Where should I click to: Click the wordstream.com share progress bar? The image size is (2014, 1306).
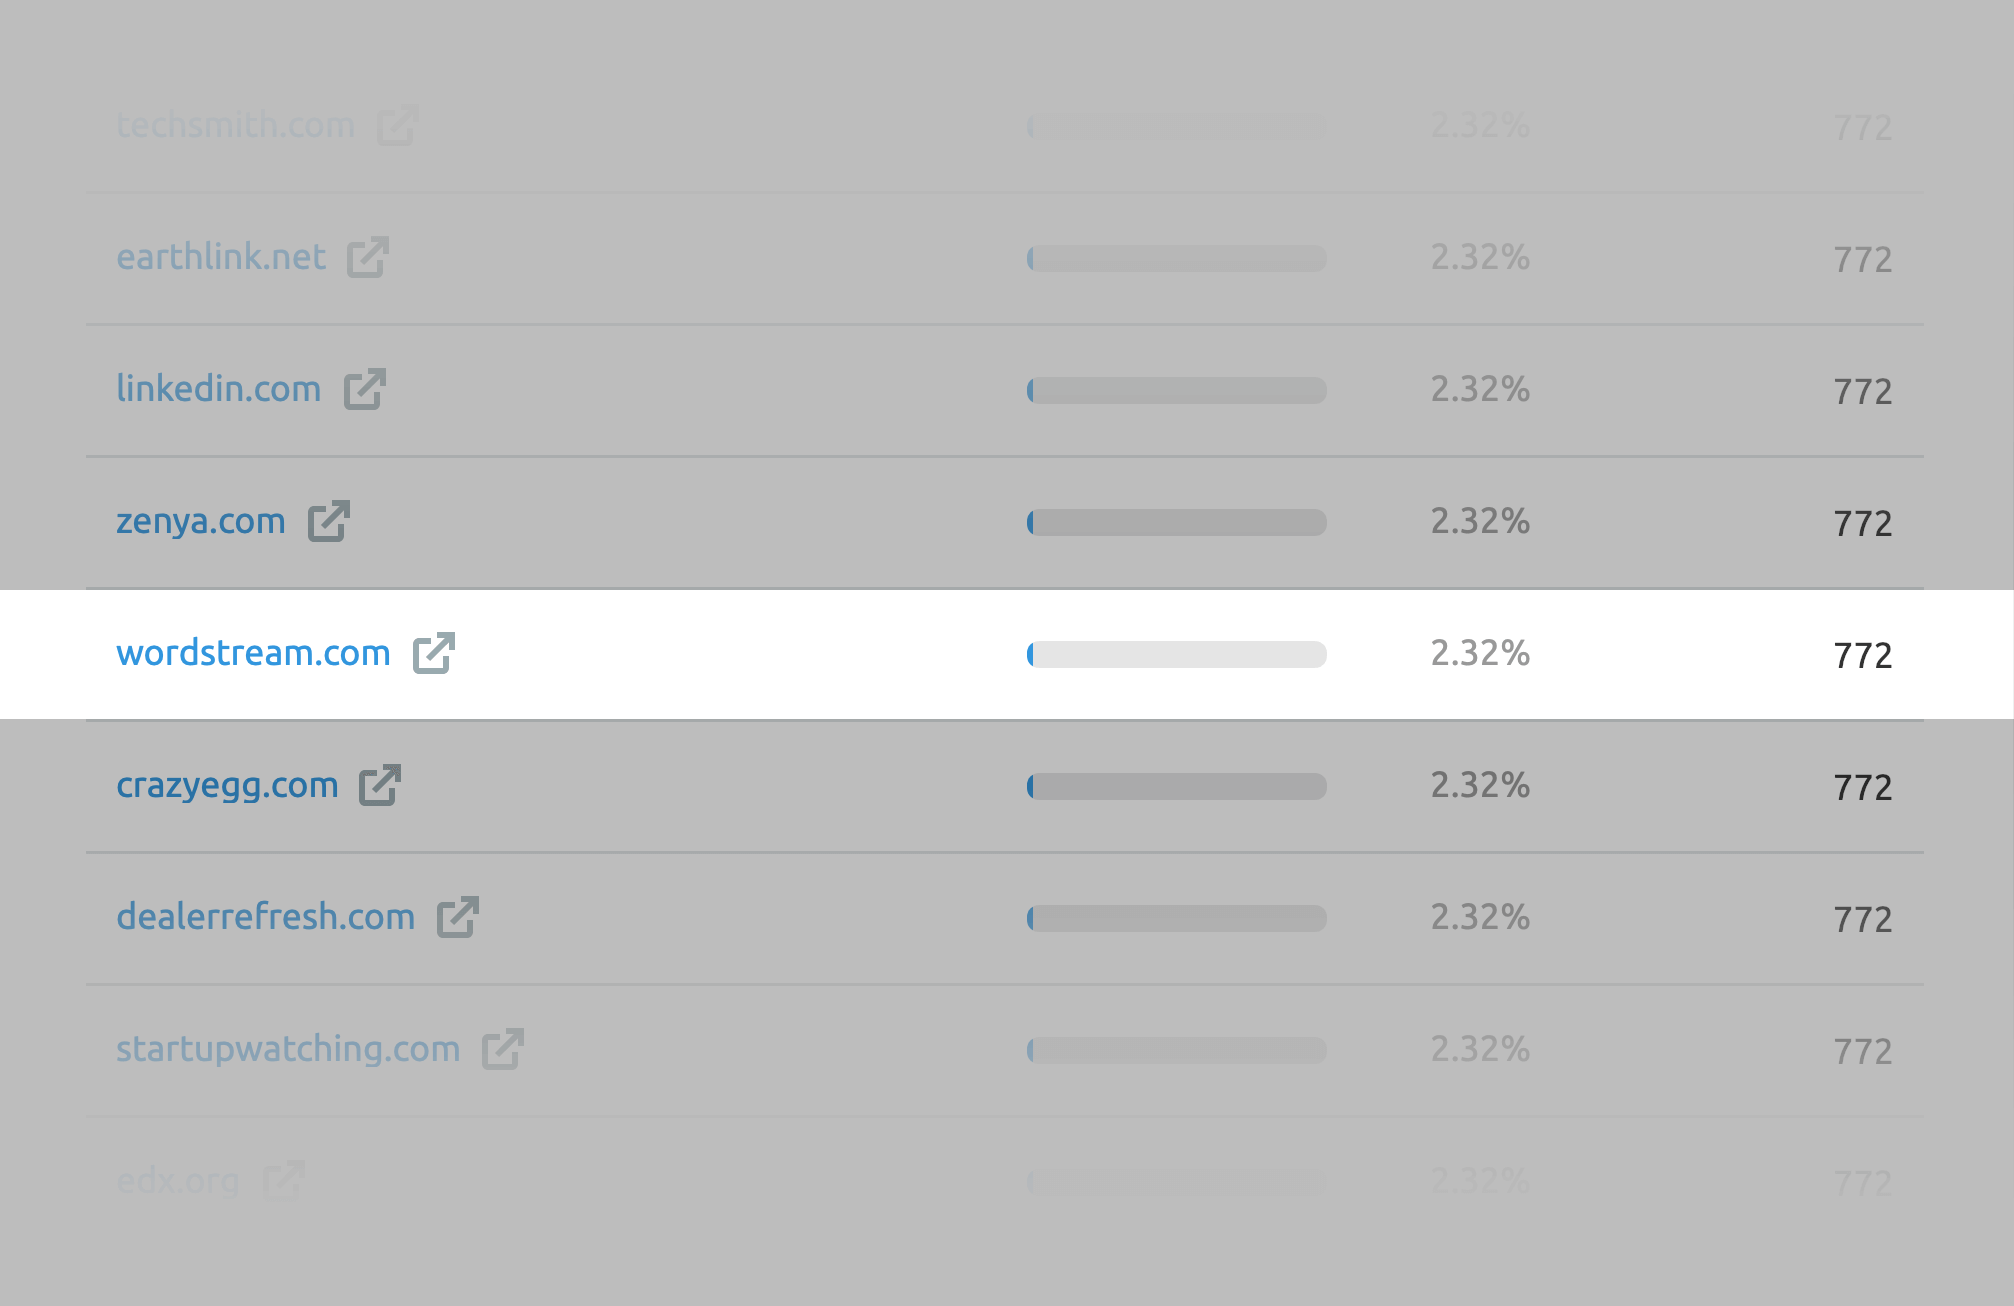pyautogui.click(x=1176, y=654)
